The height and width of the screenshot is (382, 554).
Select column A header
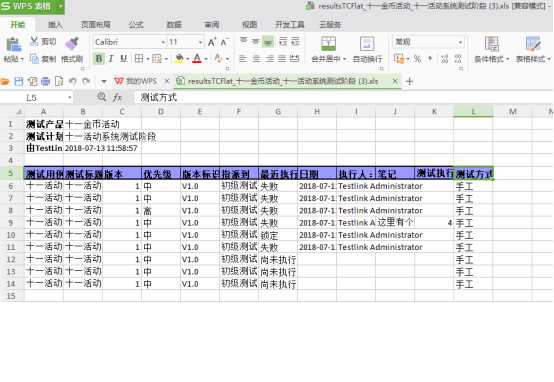click(44, 112)
